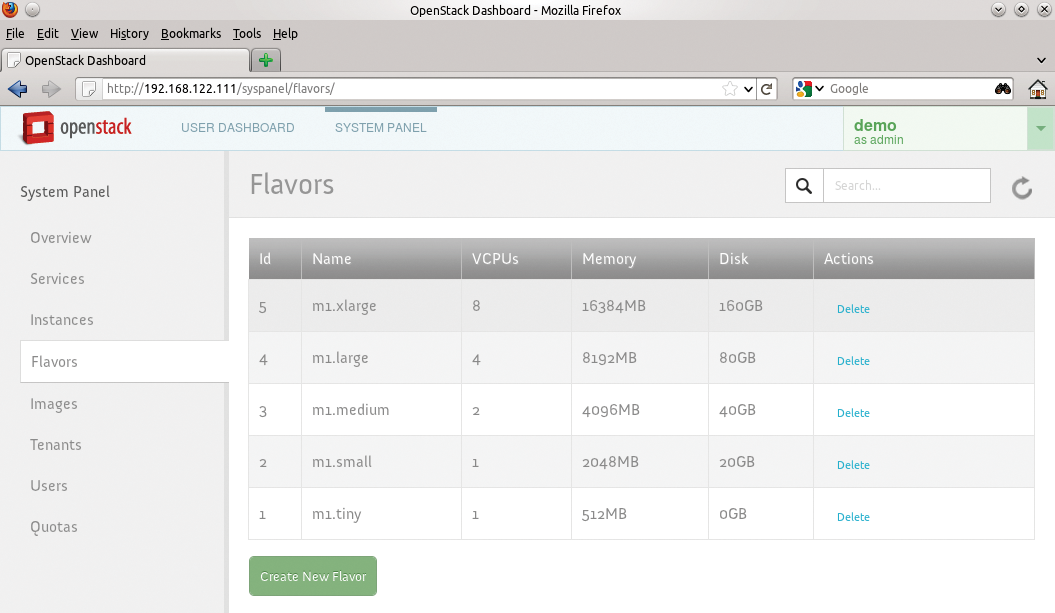Open the Bookmarks menu

[190, 33]
